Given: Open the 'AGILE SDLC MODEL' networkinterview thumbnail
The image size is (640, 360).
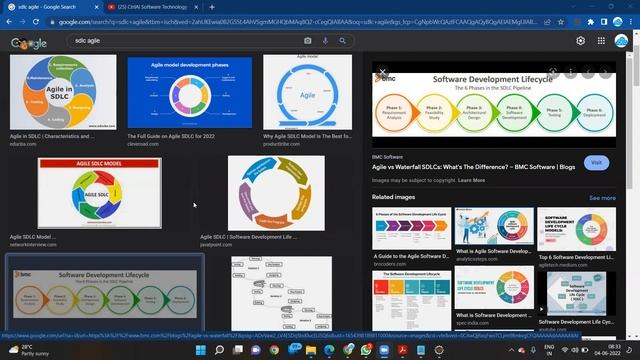Looking at the screenshot, I should [100, 193].
